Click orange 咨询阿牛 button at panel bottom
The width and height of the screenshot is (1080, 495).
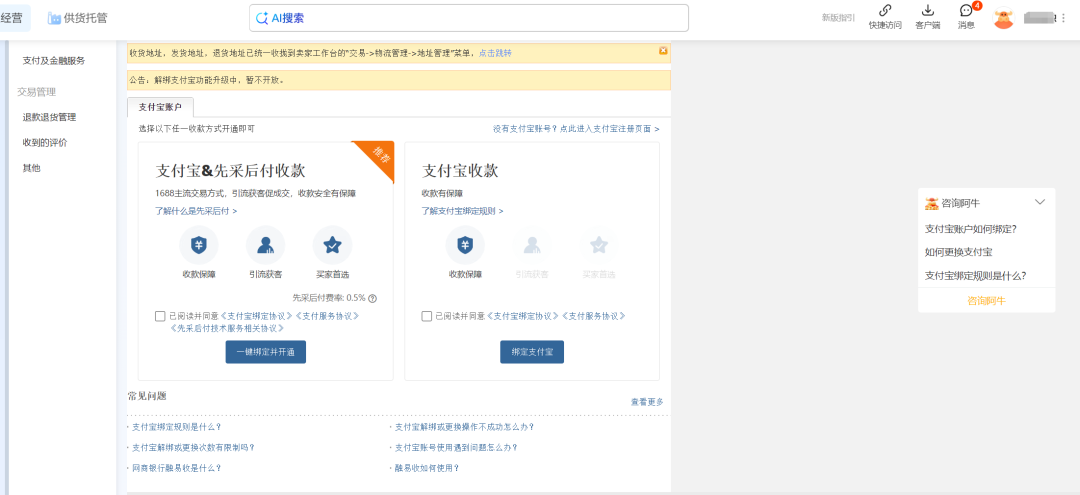click(986, 300)
